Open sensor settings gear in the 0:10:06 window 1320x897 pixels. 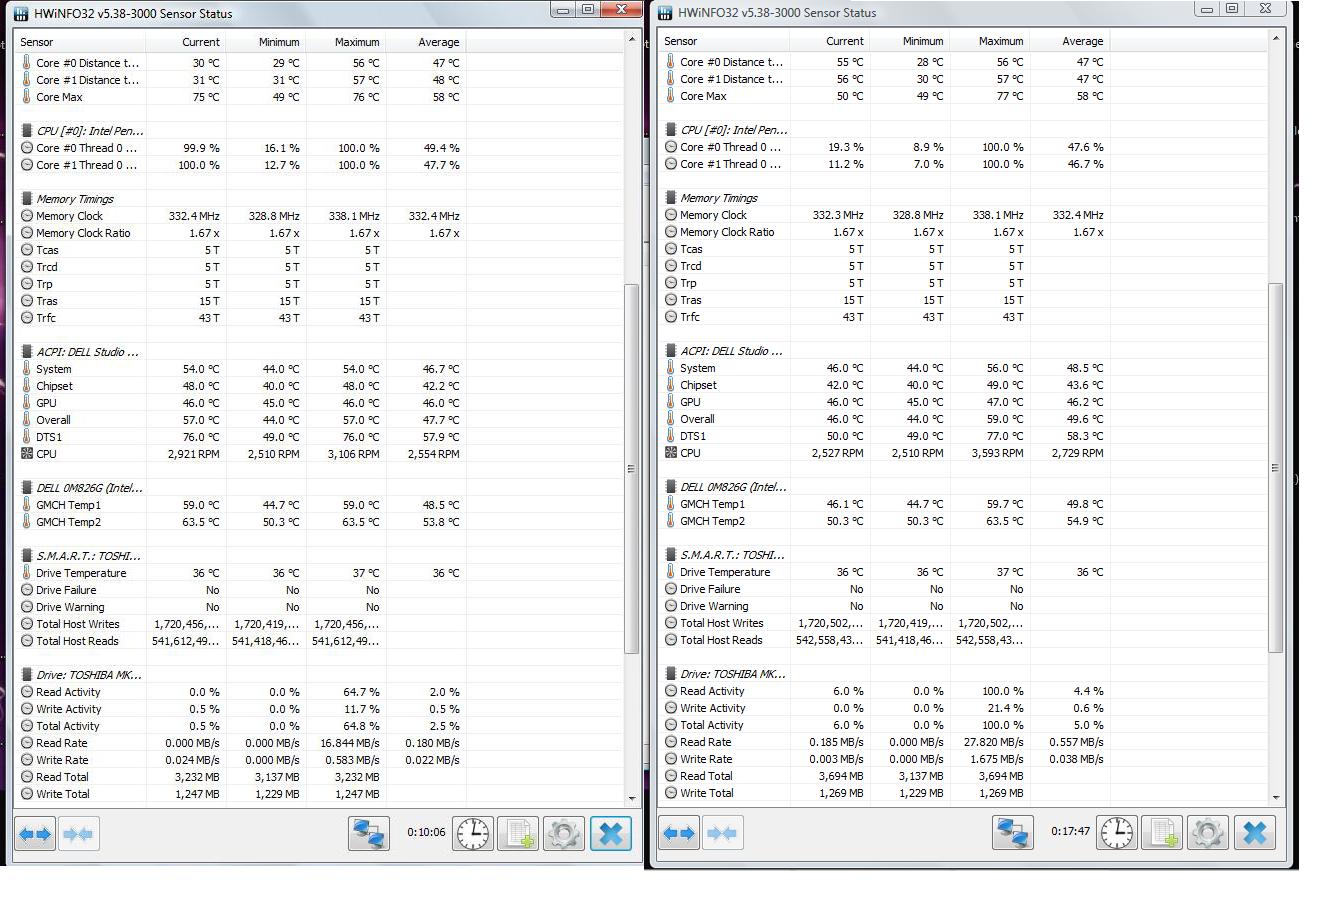pos(564,833)
